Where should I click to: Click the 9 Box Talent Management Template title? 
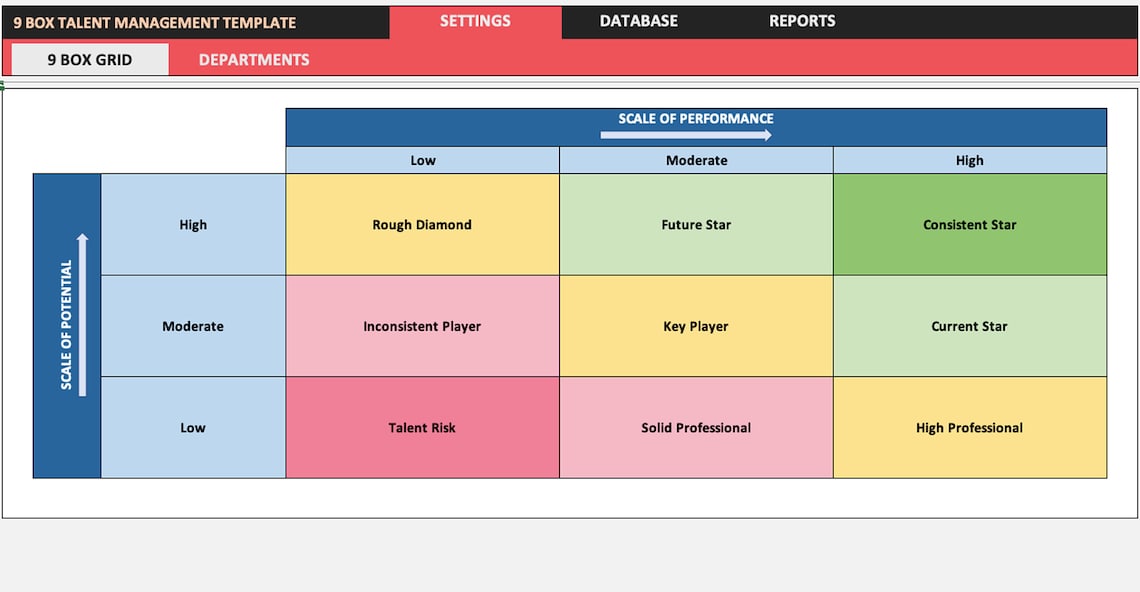154,23
